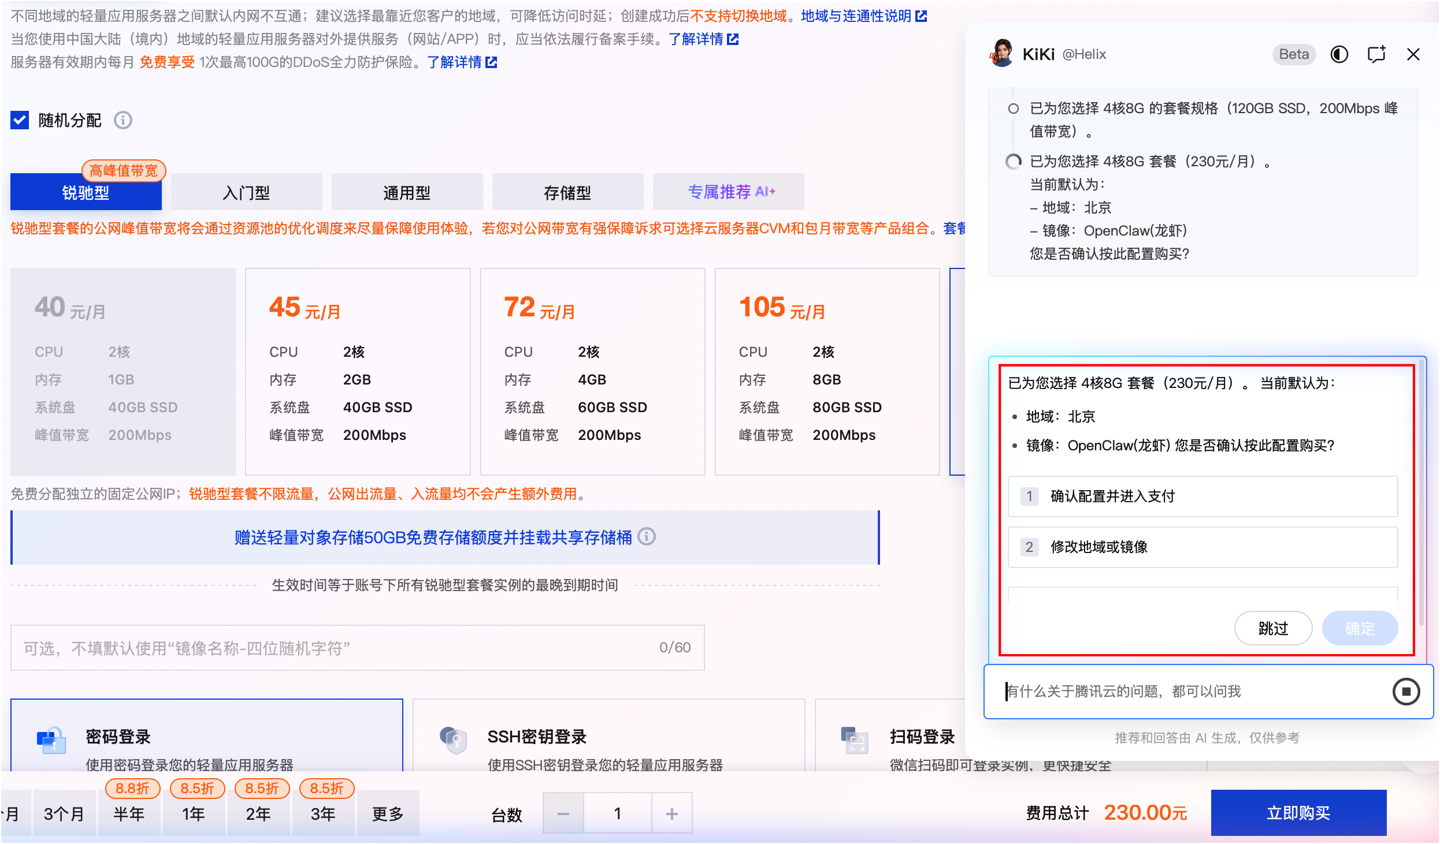Open info tooltip on the 50GB storage banner

(647, 537)
